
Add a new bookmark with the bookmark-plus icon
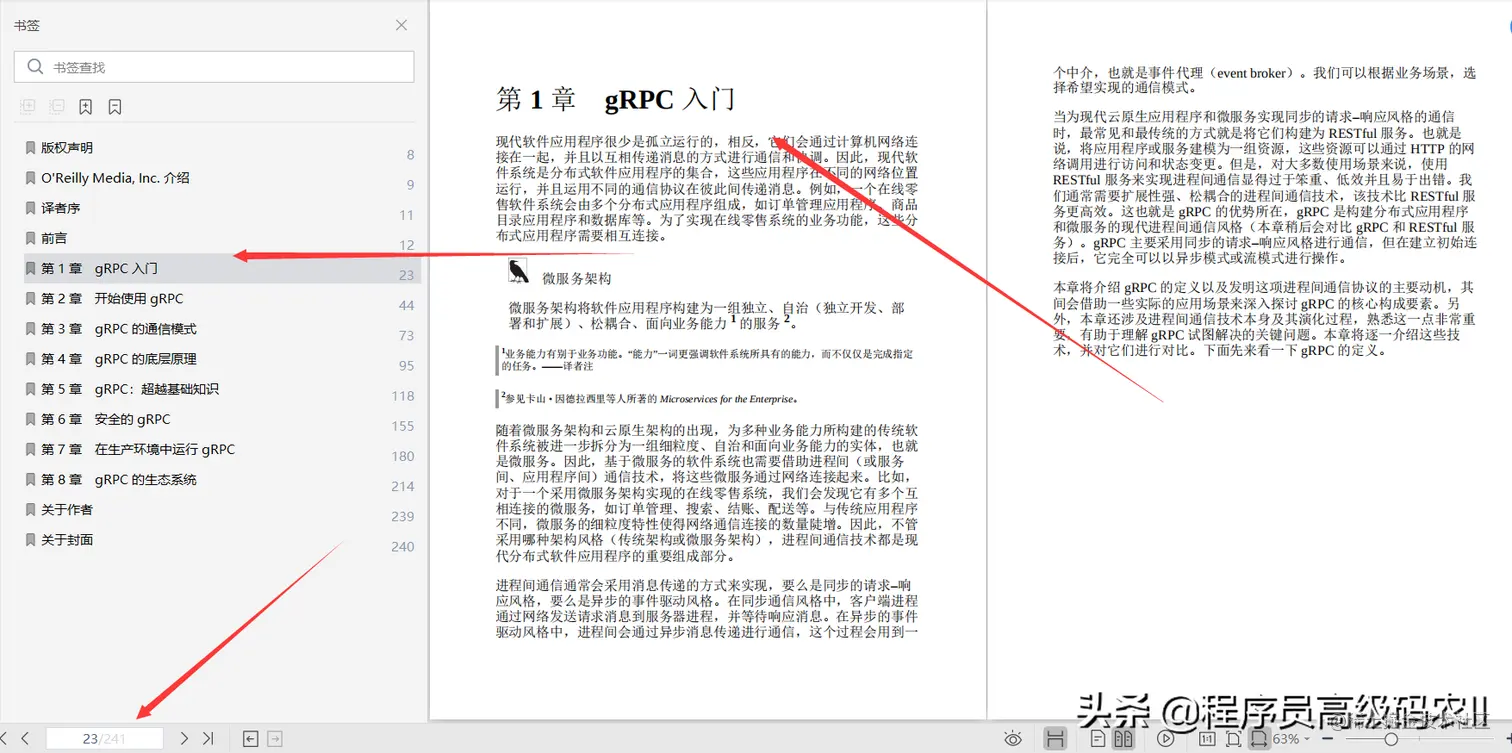tap(85, 106)
